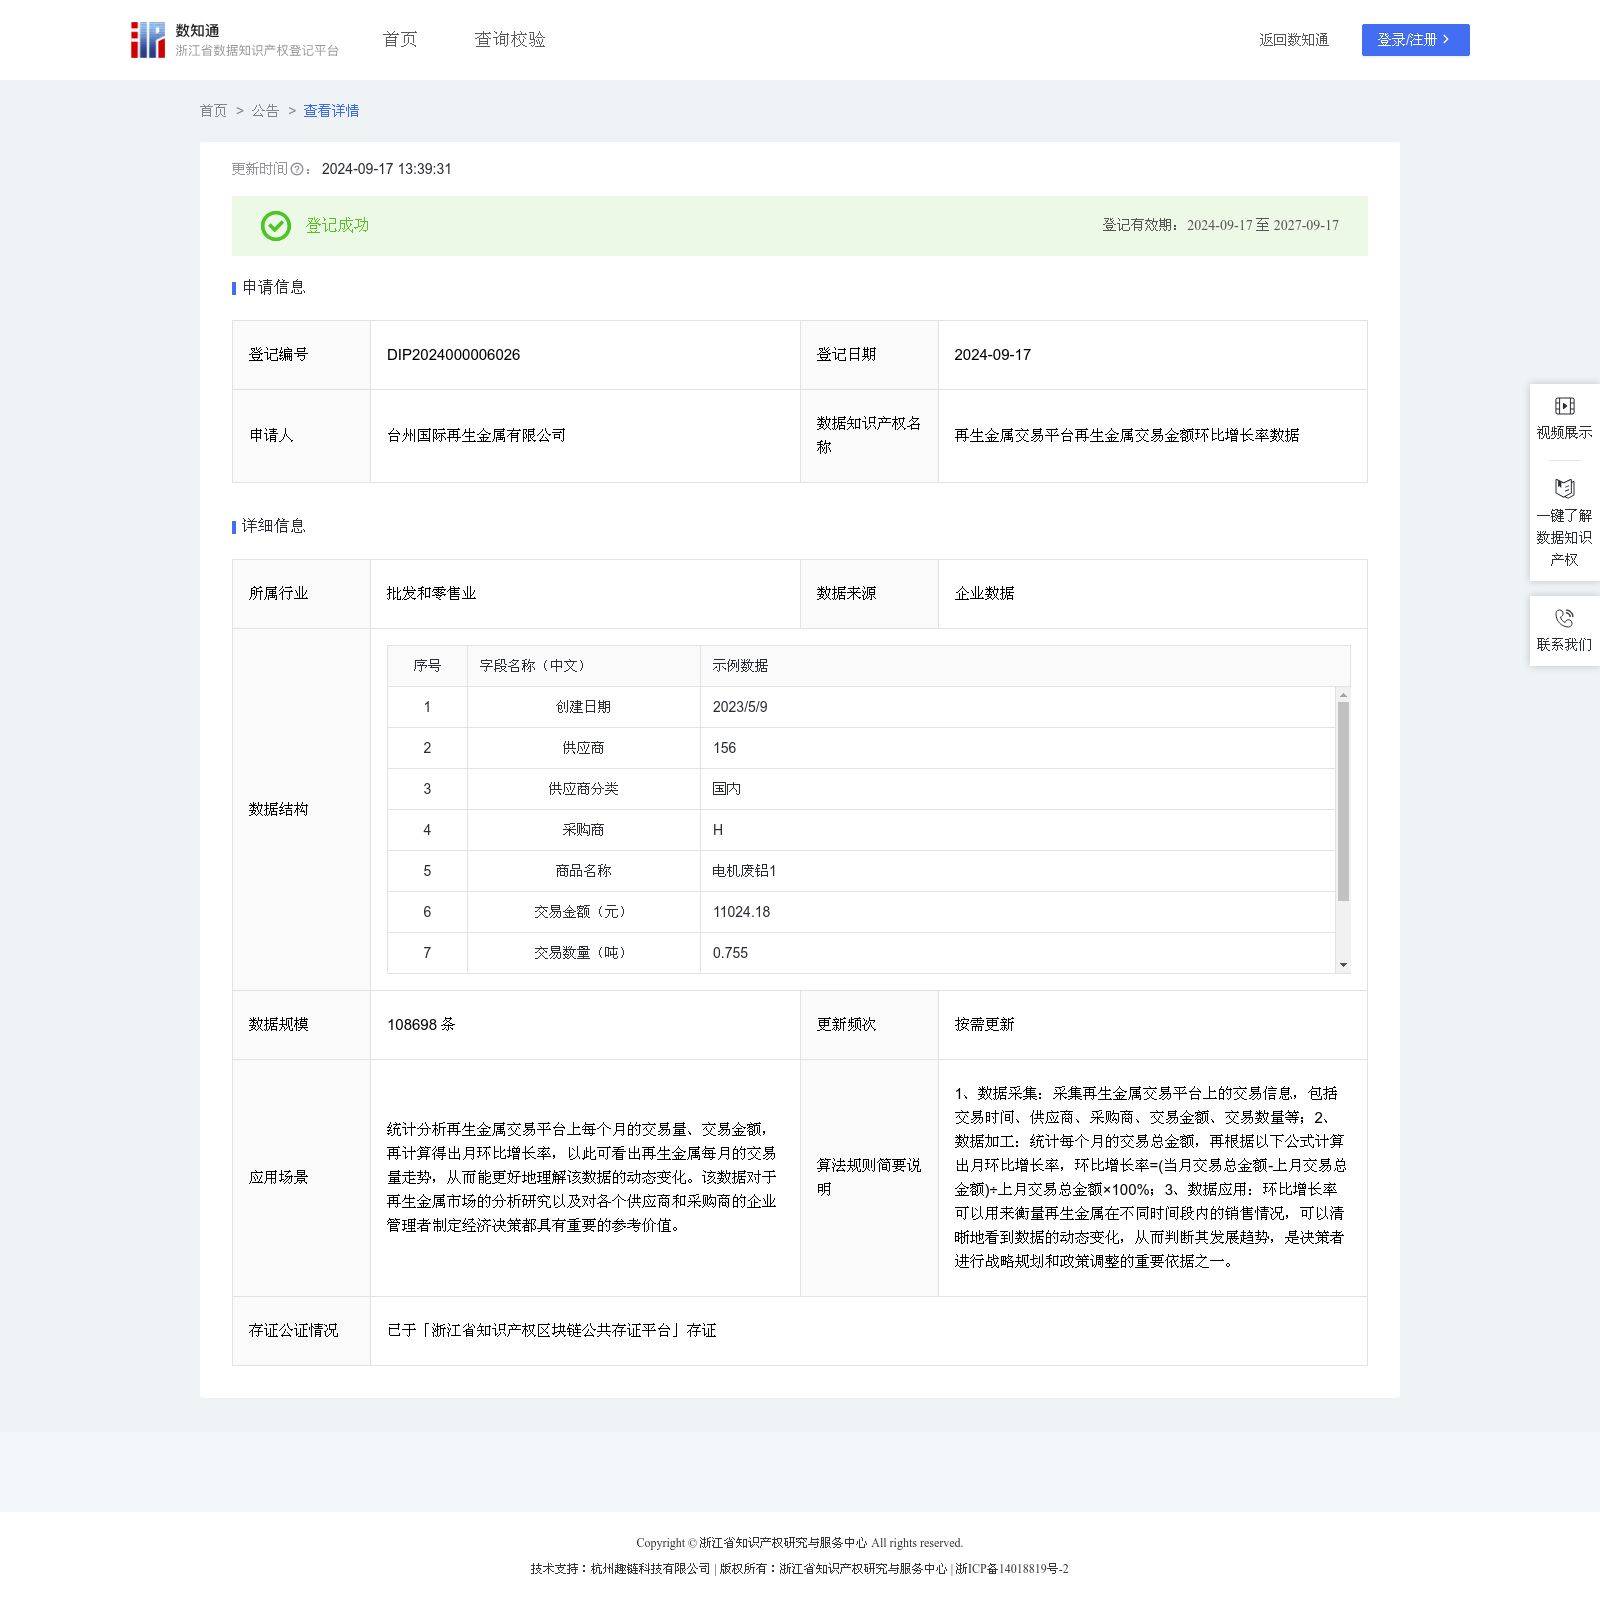Click the 供应商 sample value 156

coord(724,748)
